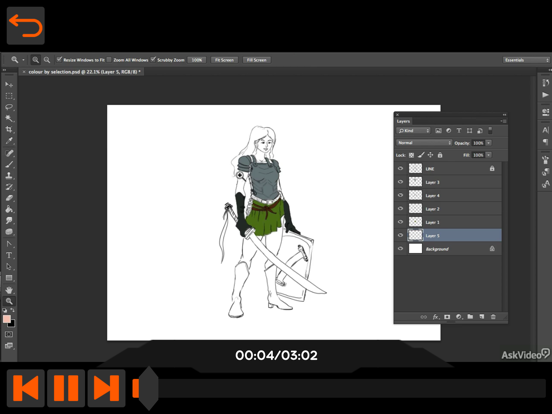The width and height of the screenshot is (552, 414).
Task: Toggle Quick Mask mode
Action: tap(9, 334)
